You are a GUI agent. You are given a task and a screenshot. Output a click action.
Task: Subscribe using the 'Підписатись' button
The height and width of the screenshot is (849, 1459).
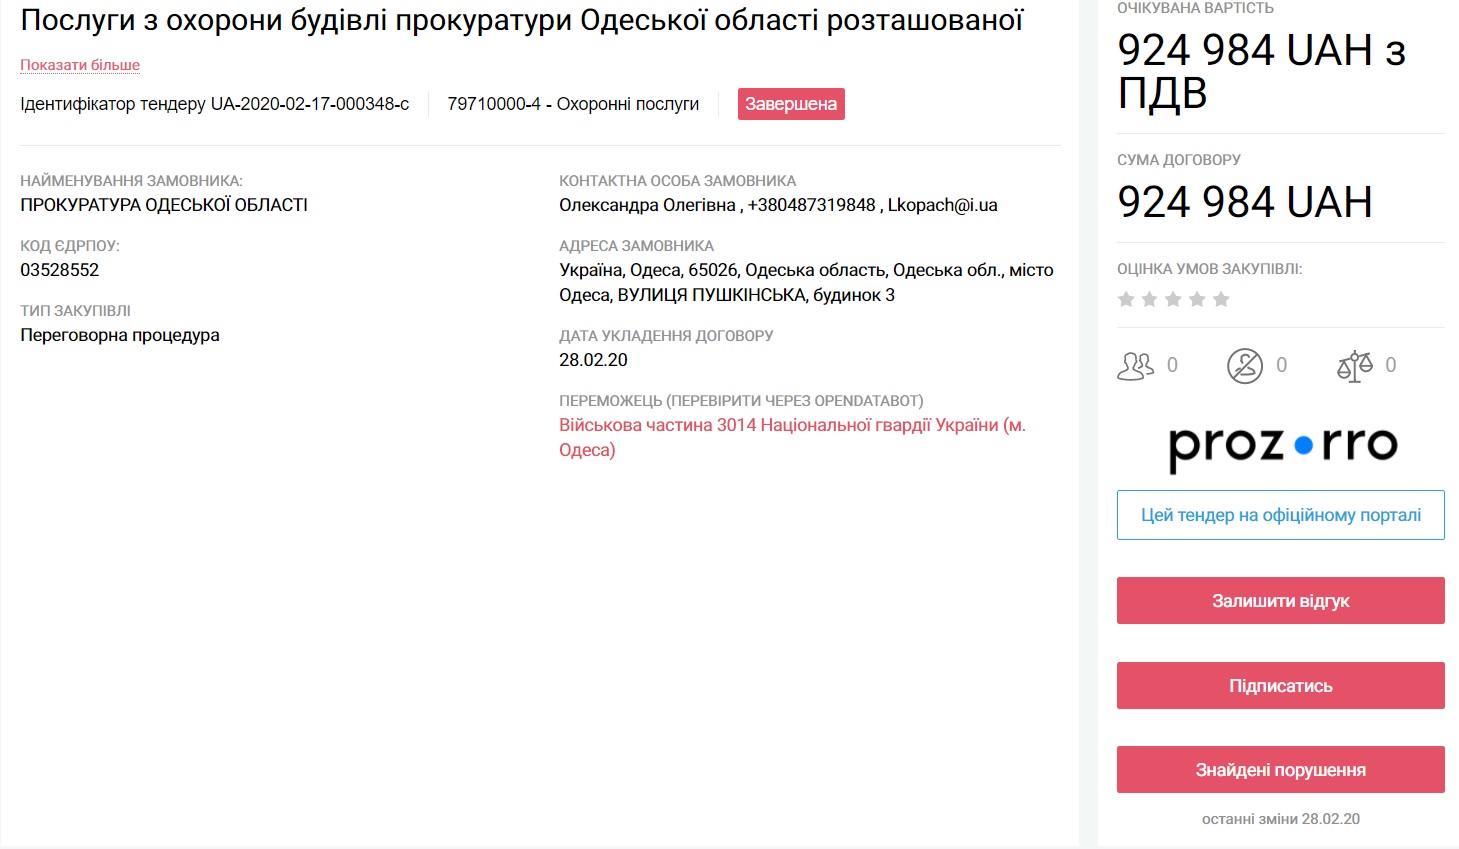pos(1281,686)
